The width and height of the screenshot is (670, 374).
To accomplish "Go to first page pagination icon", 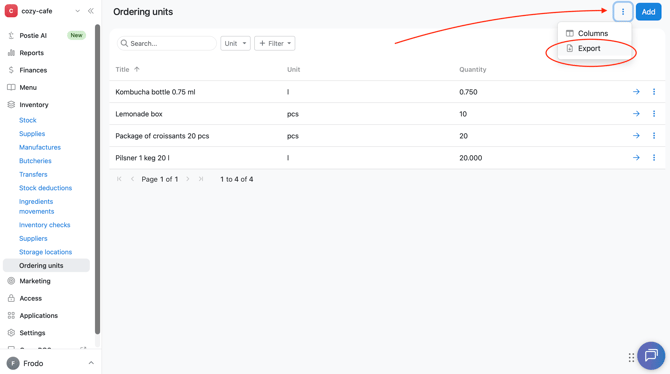I will pos(119,179).
